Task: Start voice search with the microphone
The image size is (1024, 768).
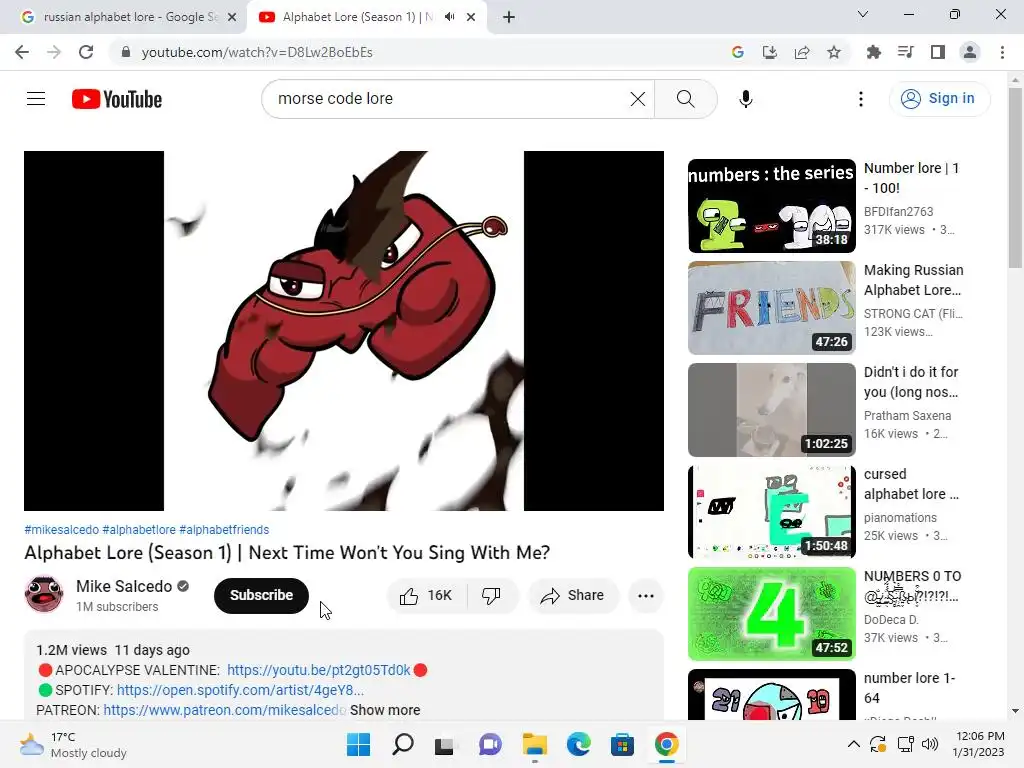Action: tap(745, 99)
